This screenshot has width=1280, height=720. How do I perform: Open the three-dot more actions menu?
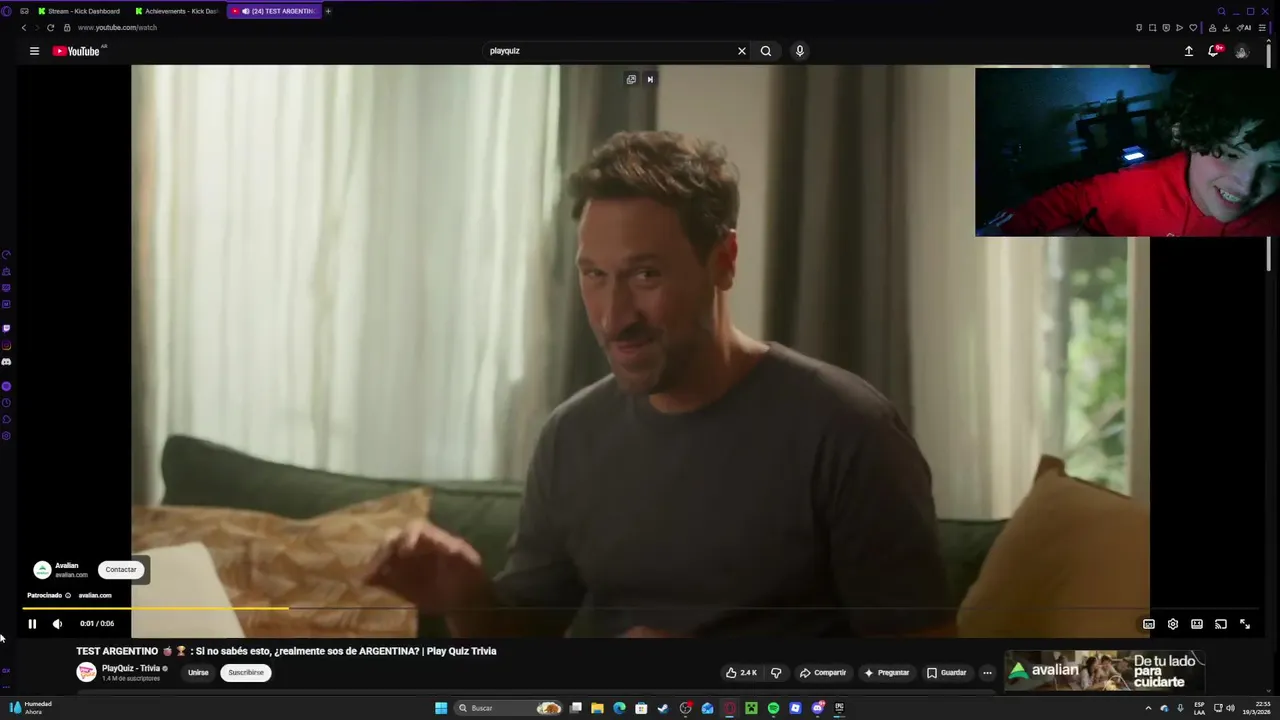987,673
